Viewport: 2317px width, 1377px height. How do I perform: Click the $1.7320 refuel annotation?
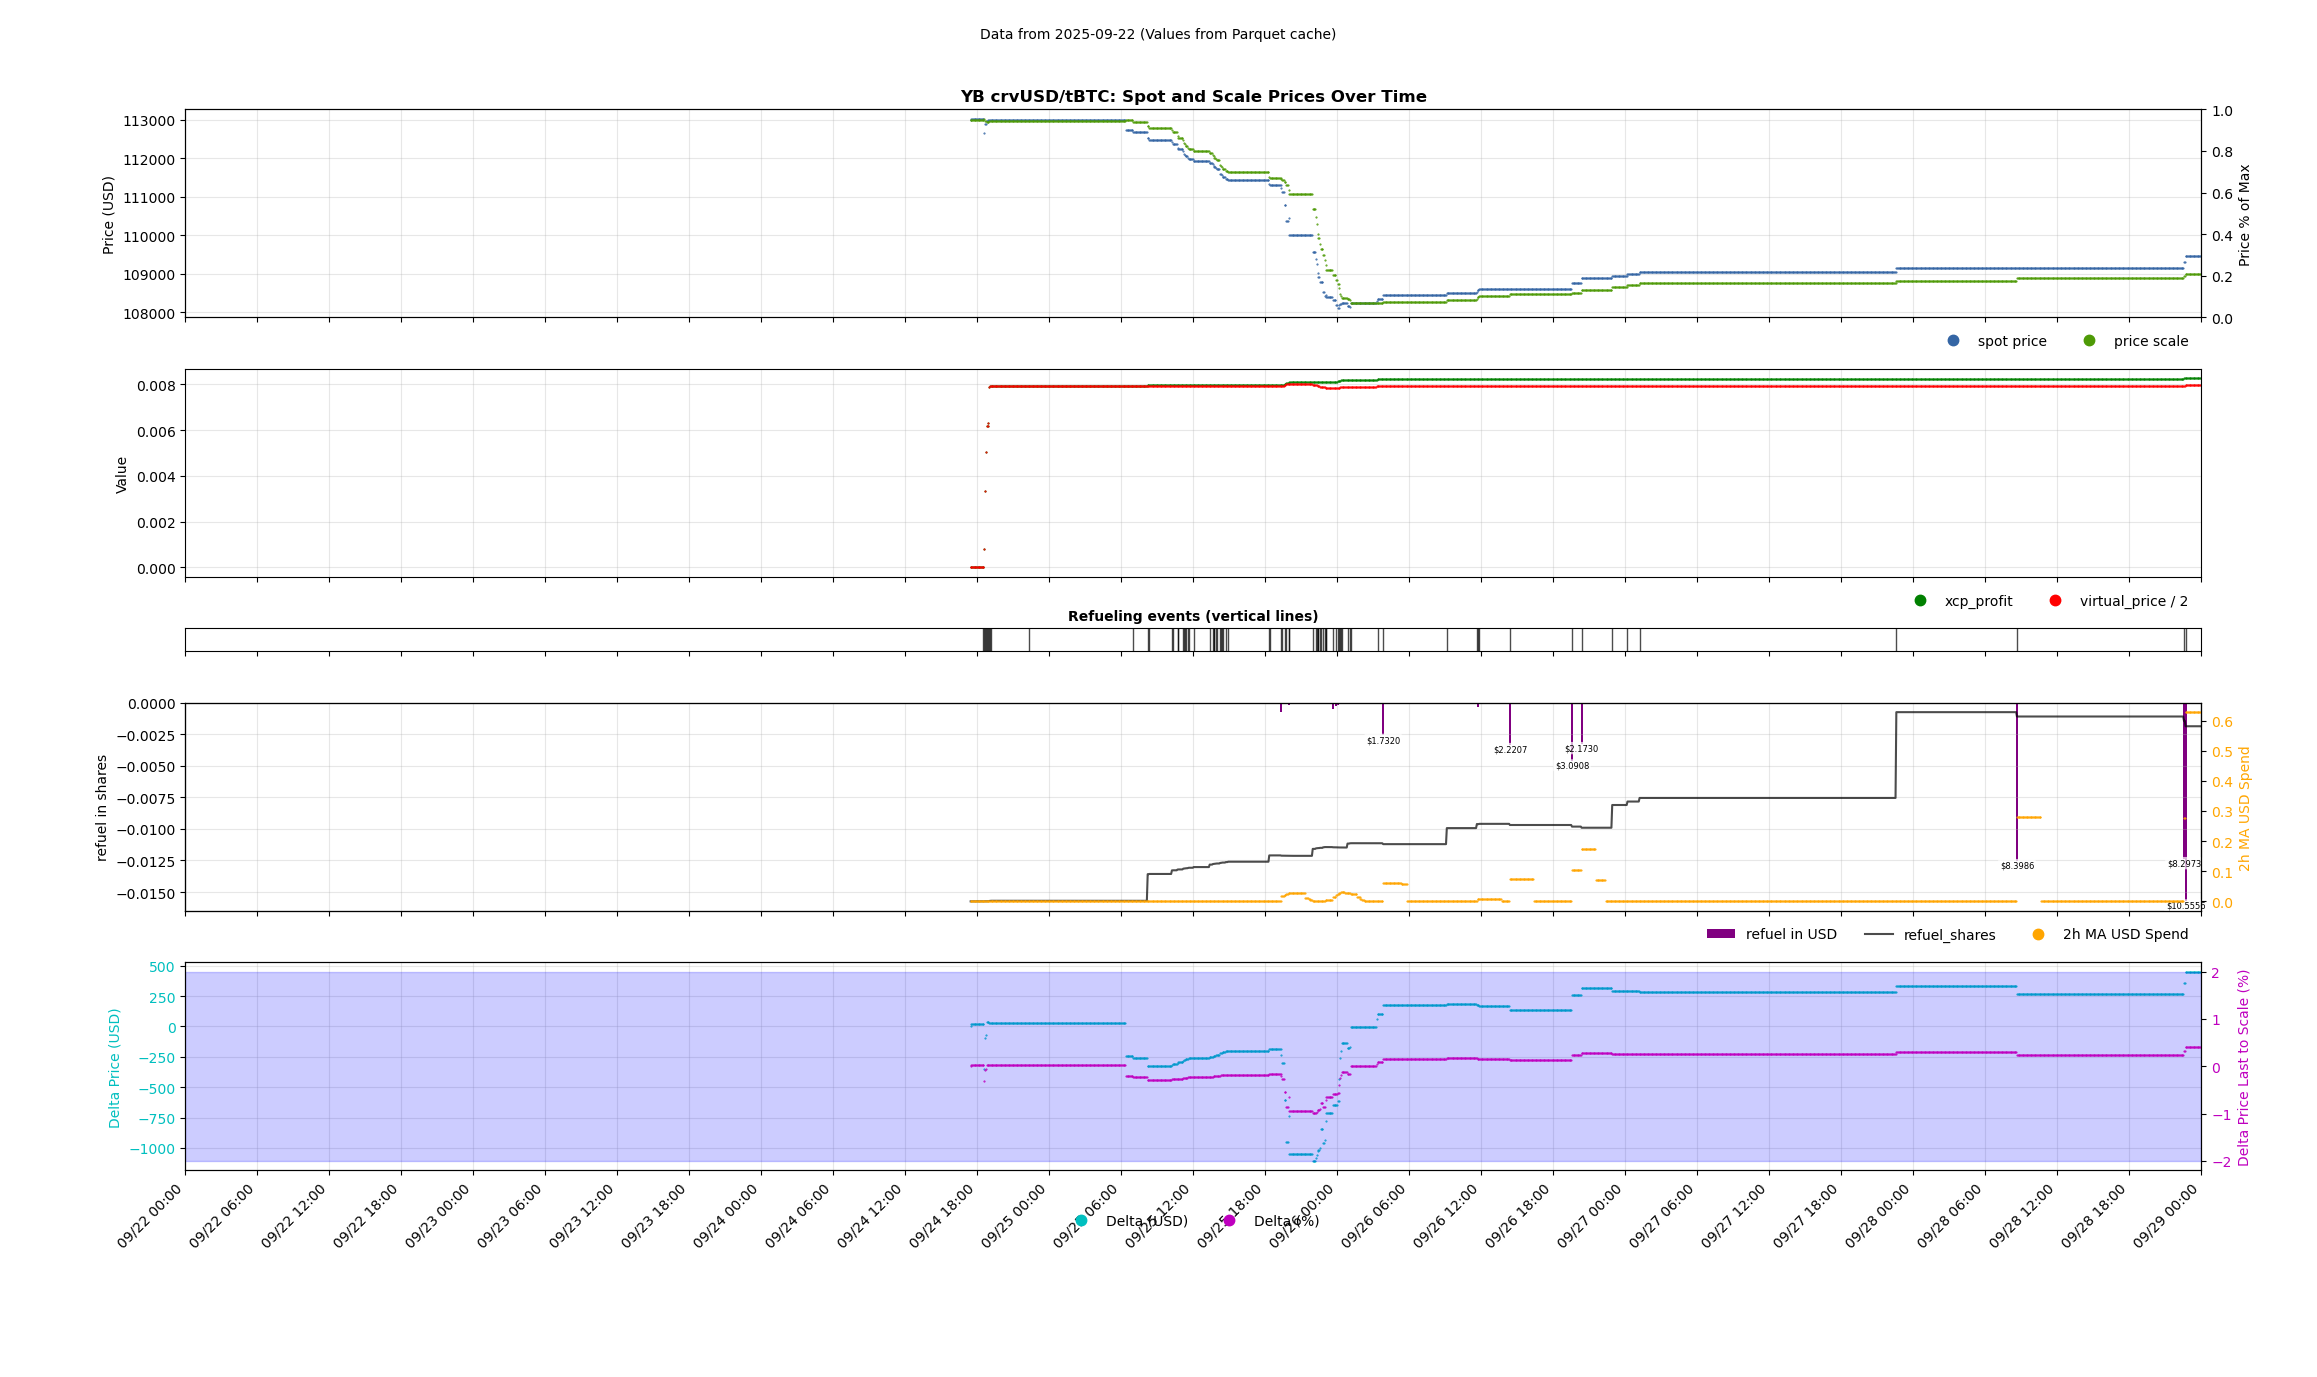(1383, 741)
